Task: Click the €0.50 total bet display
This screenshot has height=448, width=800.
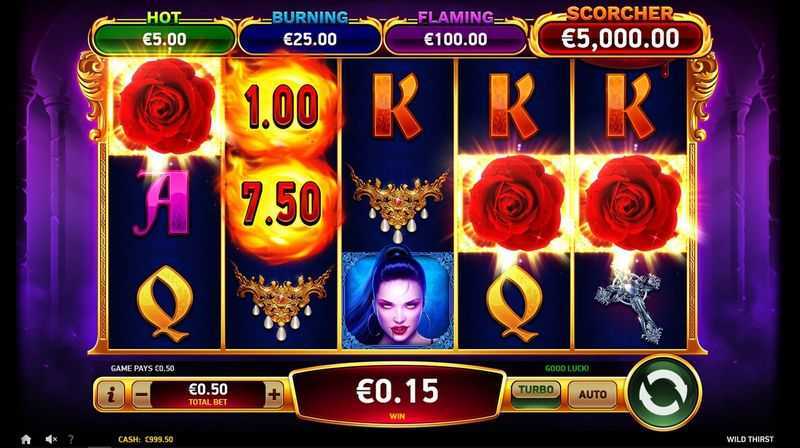Action: click(x=208, y=394)
